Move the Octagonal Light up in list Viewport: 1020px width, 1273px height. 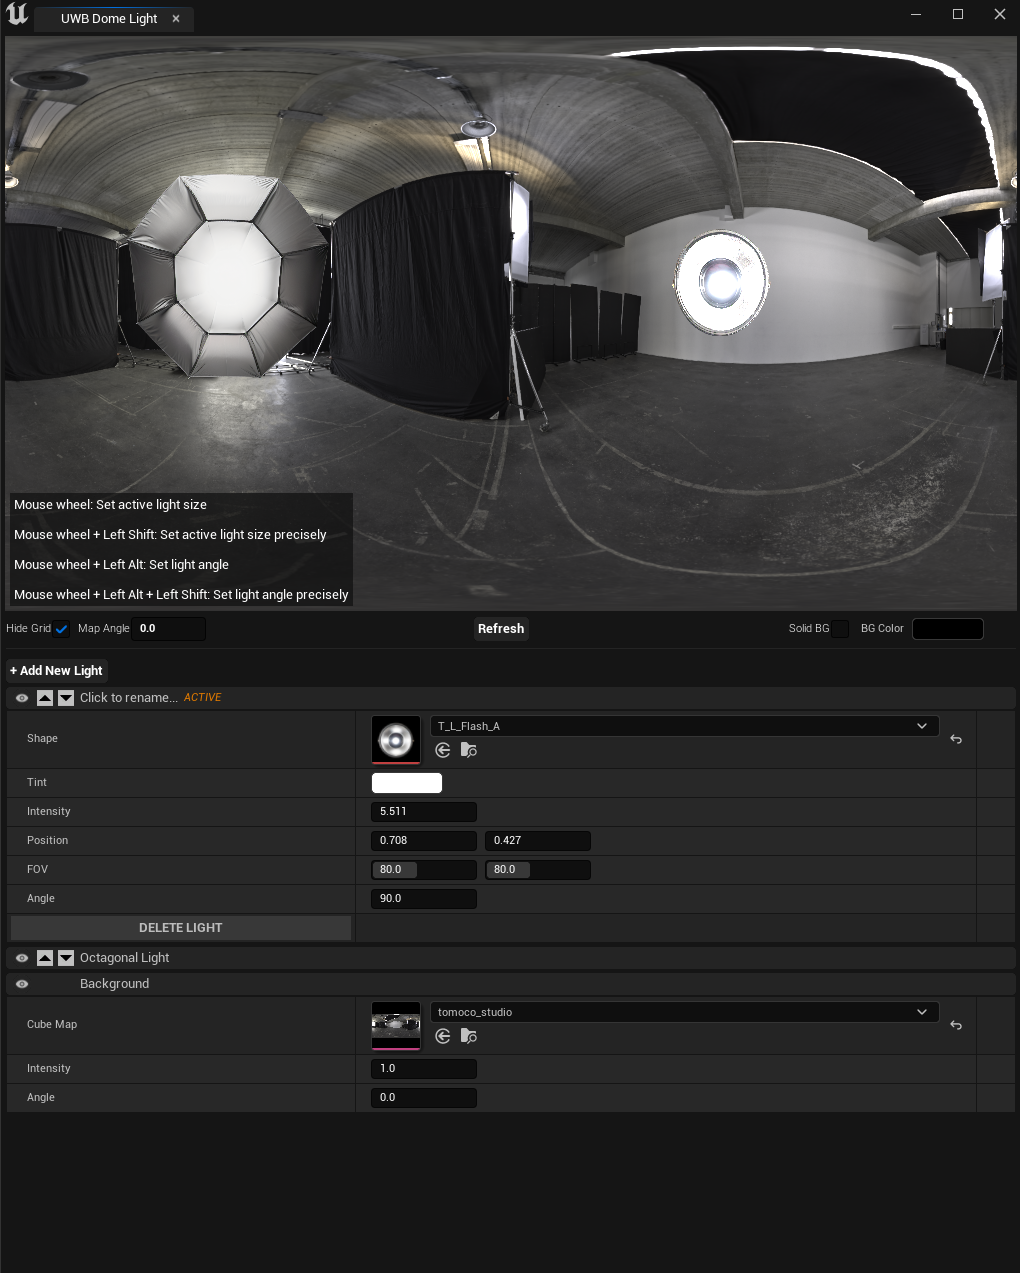pyautogui.click(x=45, y=958)
